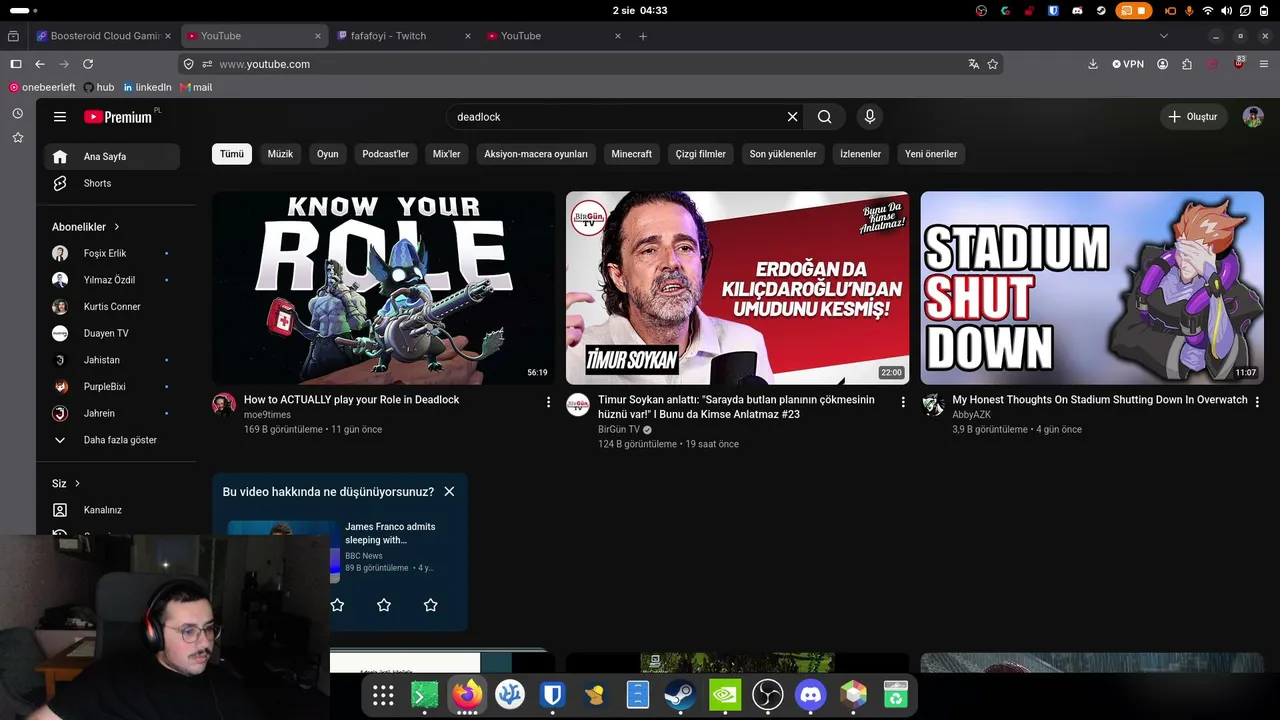The height and width of the screenshot is (720, 1280).
Task: Click the address bar URL field
Action: [x=590, y=64]
